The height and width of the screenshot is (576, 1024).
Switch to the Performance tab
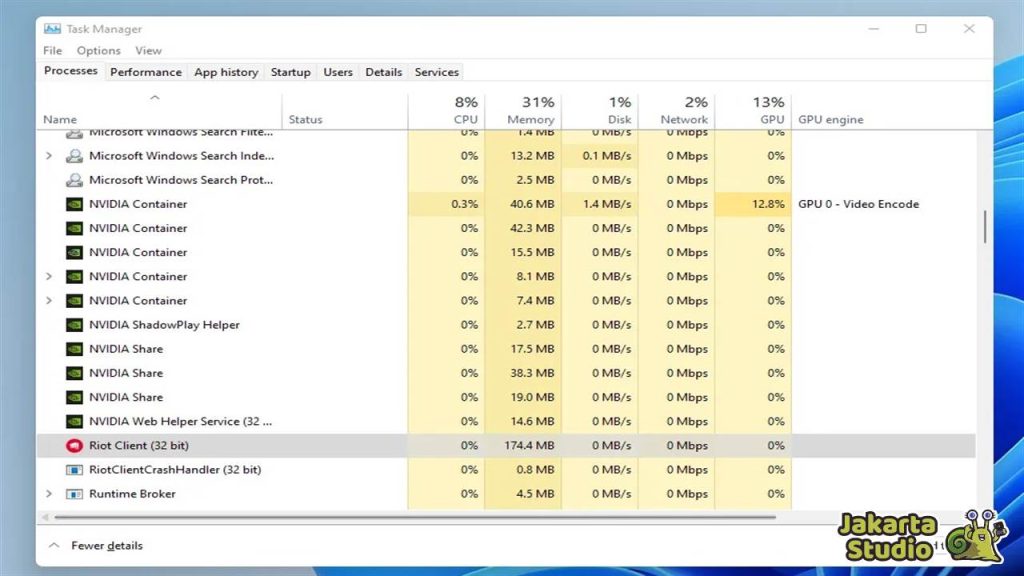click(x=146, y=71)
